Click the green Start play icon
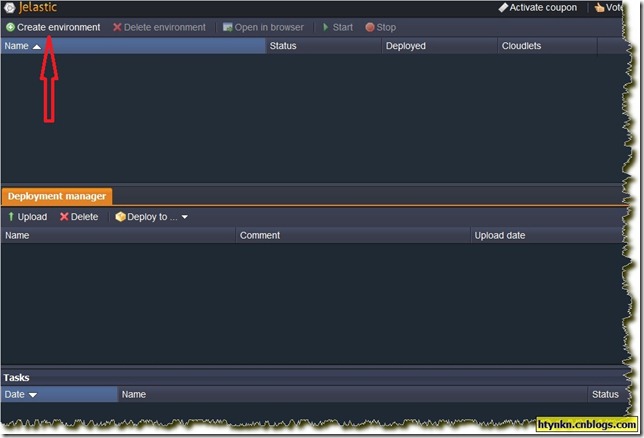Image resolution: width=644 pixels, height=438 pixels. point(326,27)
